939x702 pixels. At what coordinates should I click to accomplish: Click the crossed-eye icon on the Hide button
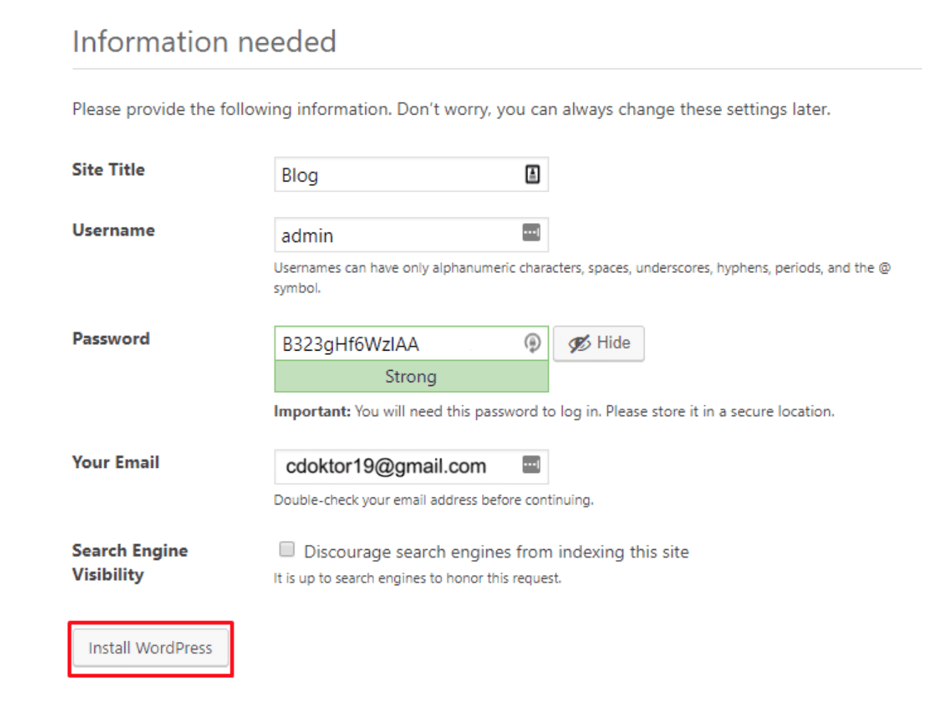point(580,343)
